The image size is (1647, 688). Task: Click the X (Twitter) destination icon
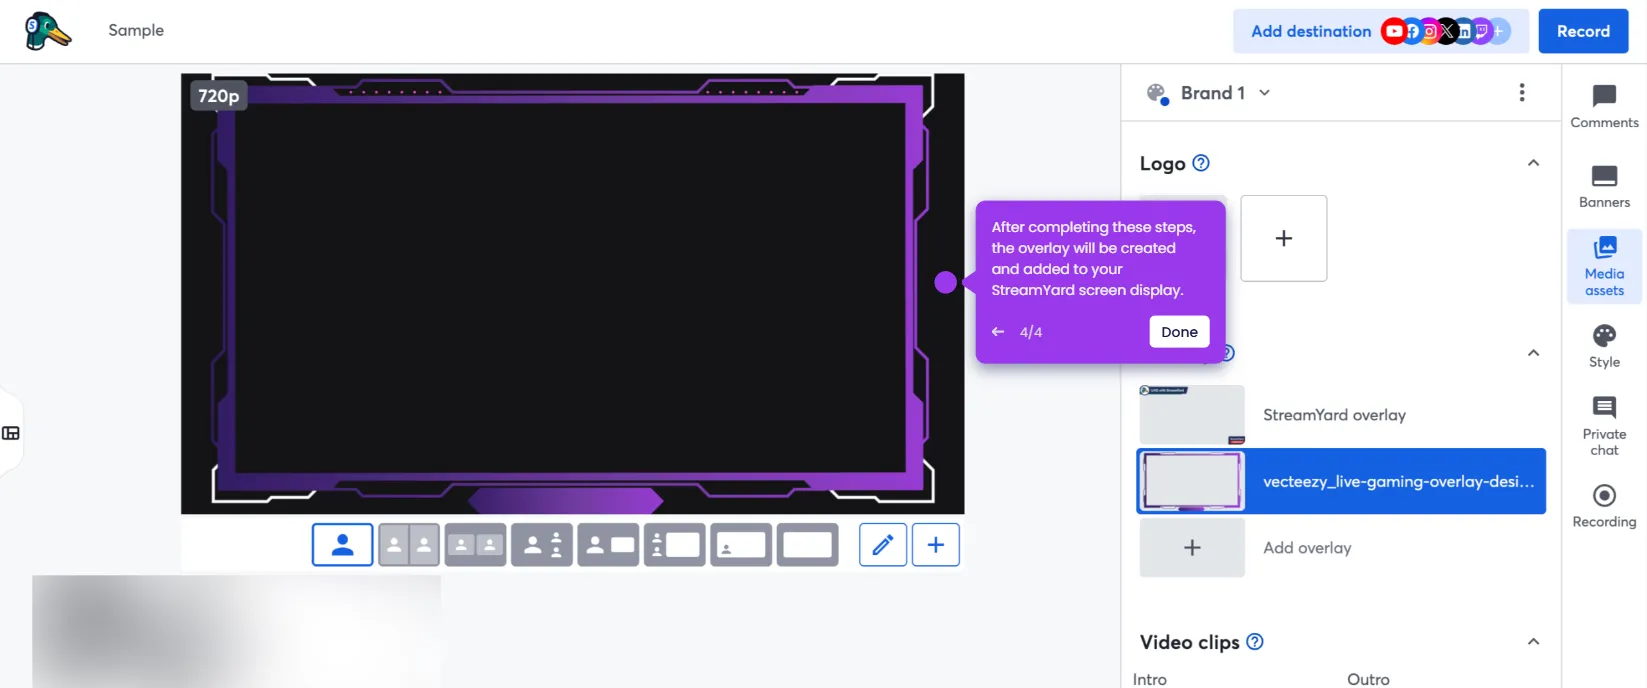(x=1446, y=31)
